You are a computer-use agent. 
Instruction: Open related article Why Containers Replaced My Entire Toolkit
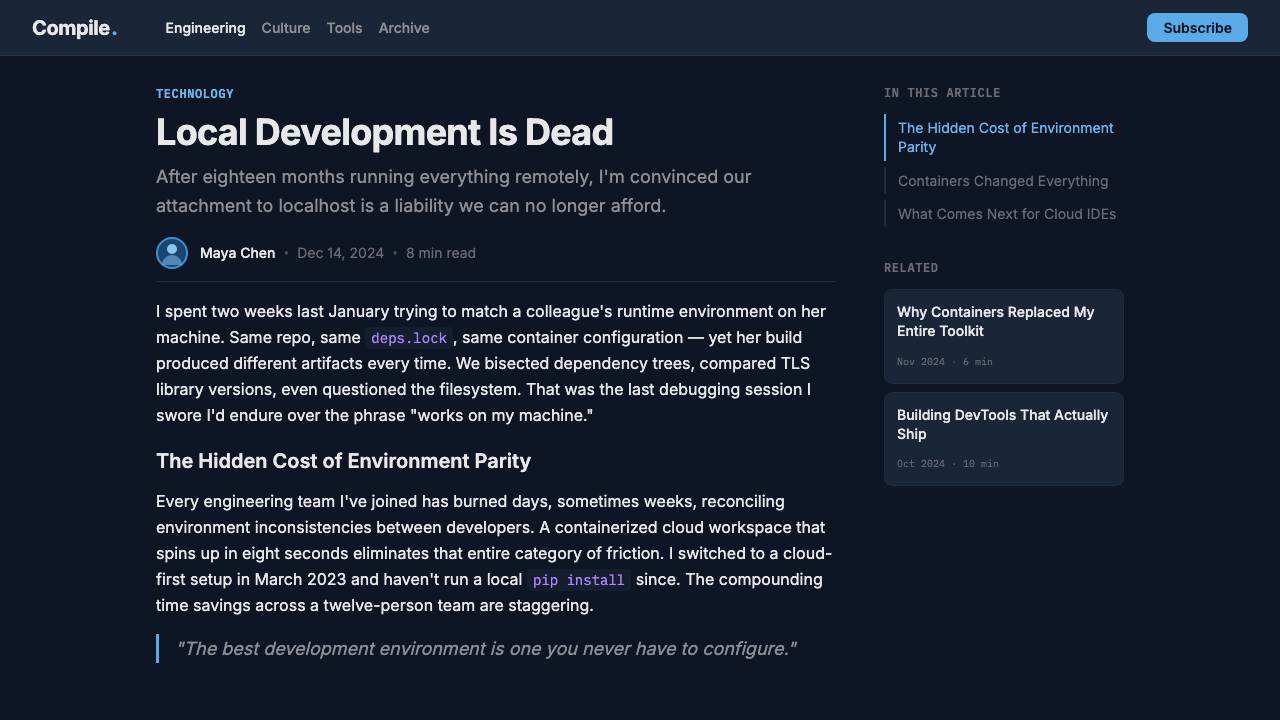click(x=1004, y=336)
